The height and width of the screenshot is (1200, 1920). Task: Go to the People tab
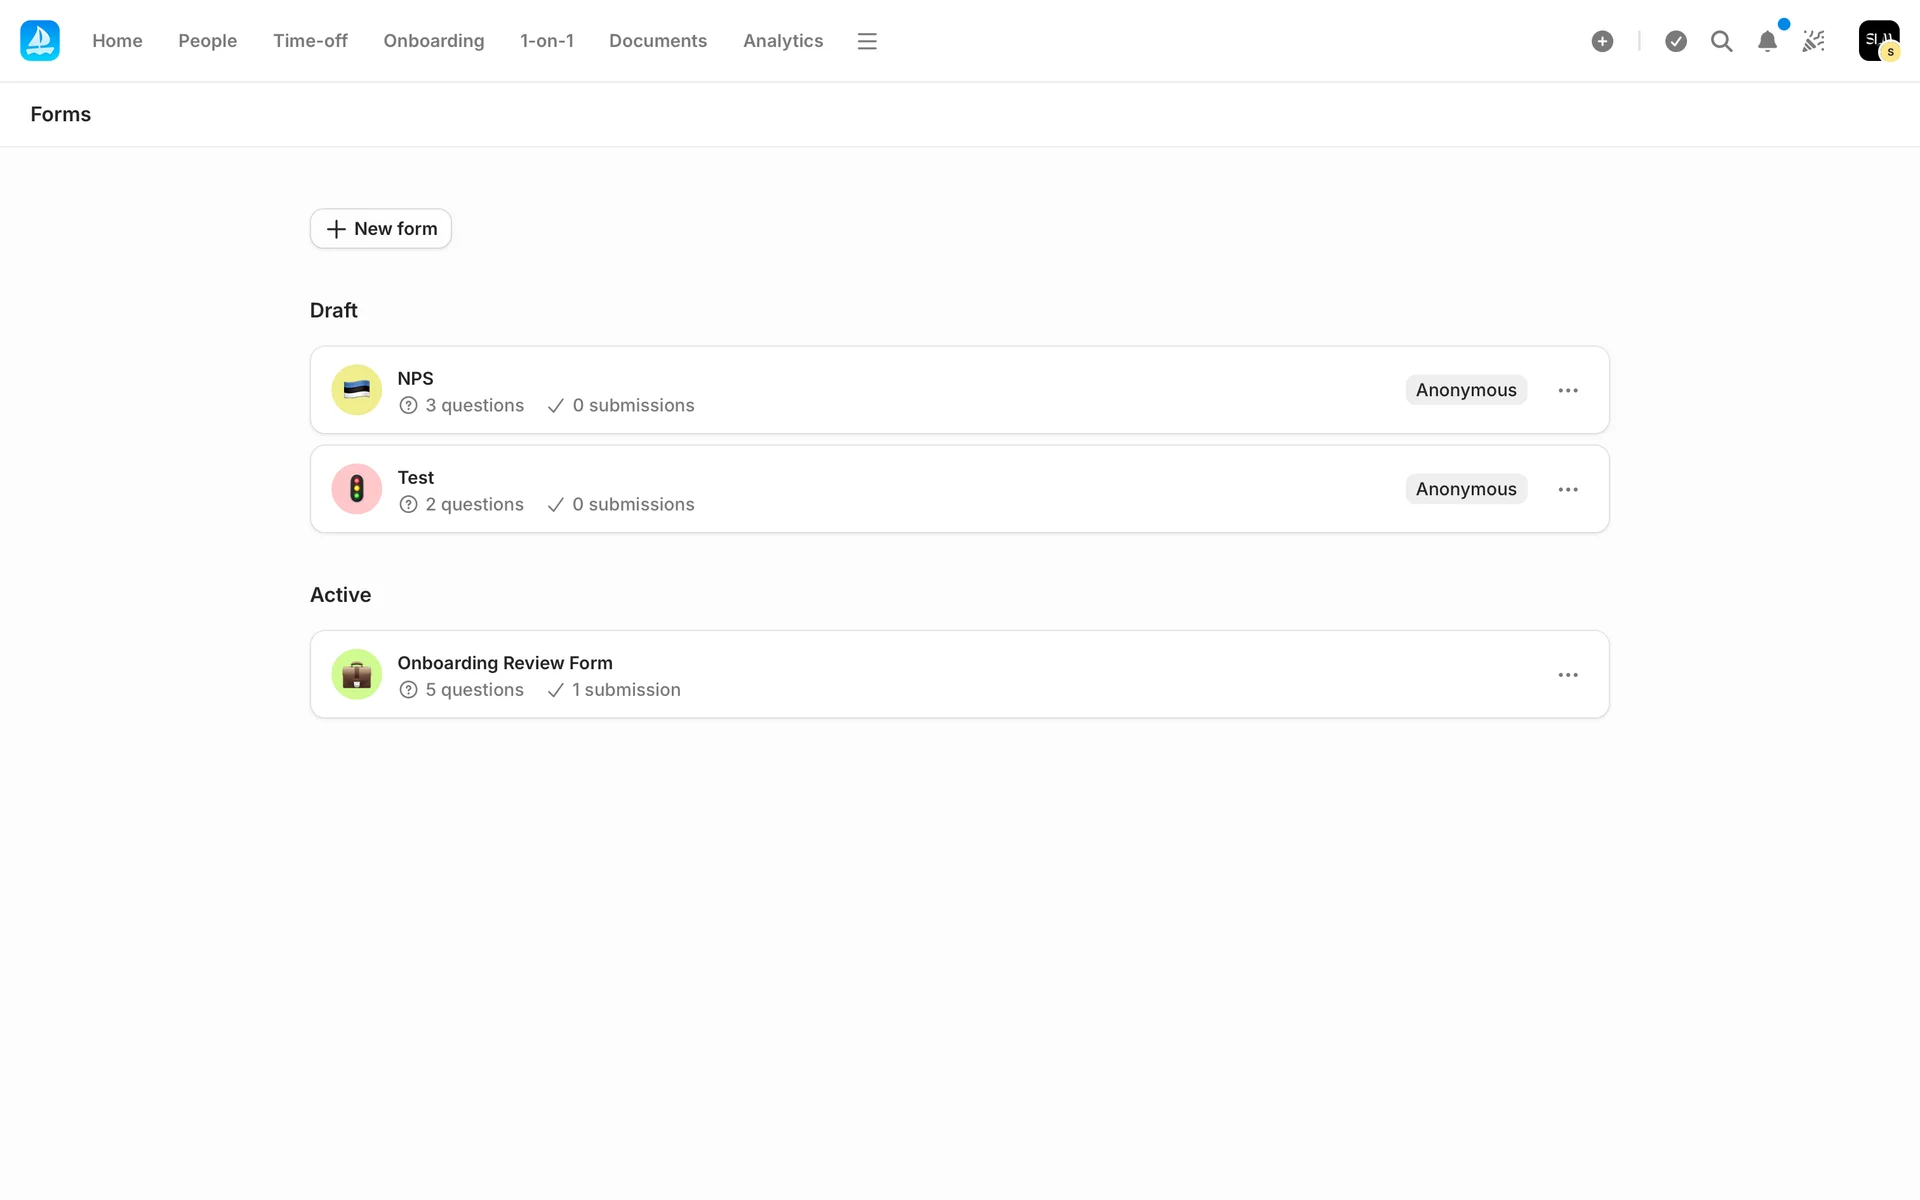pyautogui.click(x=207, y=41)
